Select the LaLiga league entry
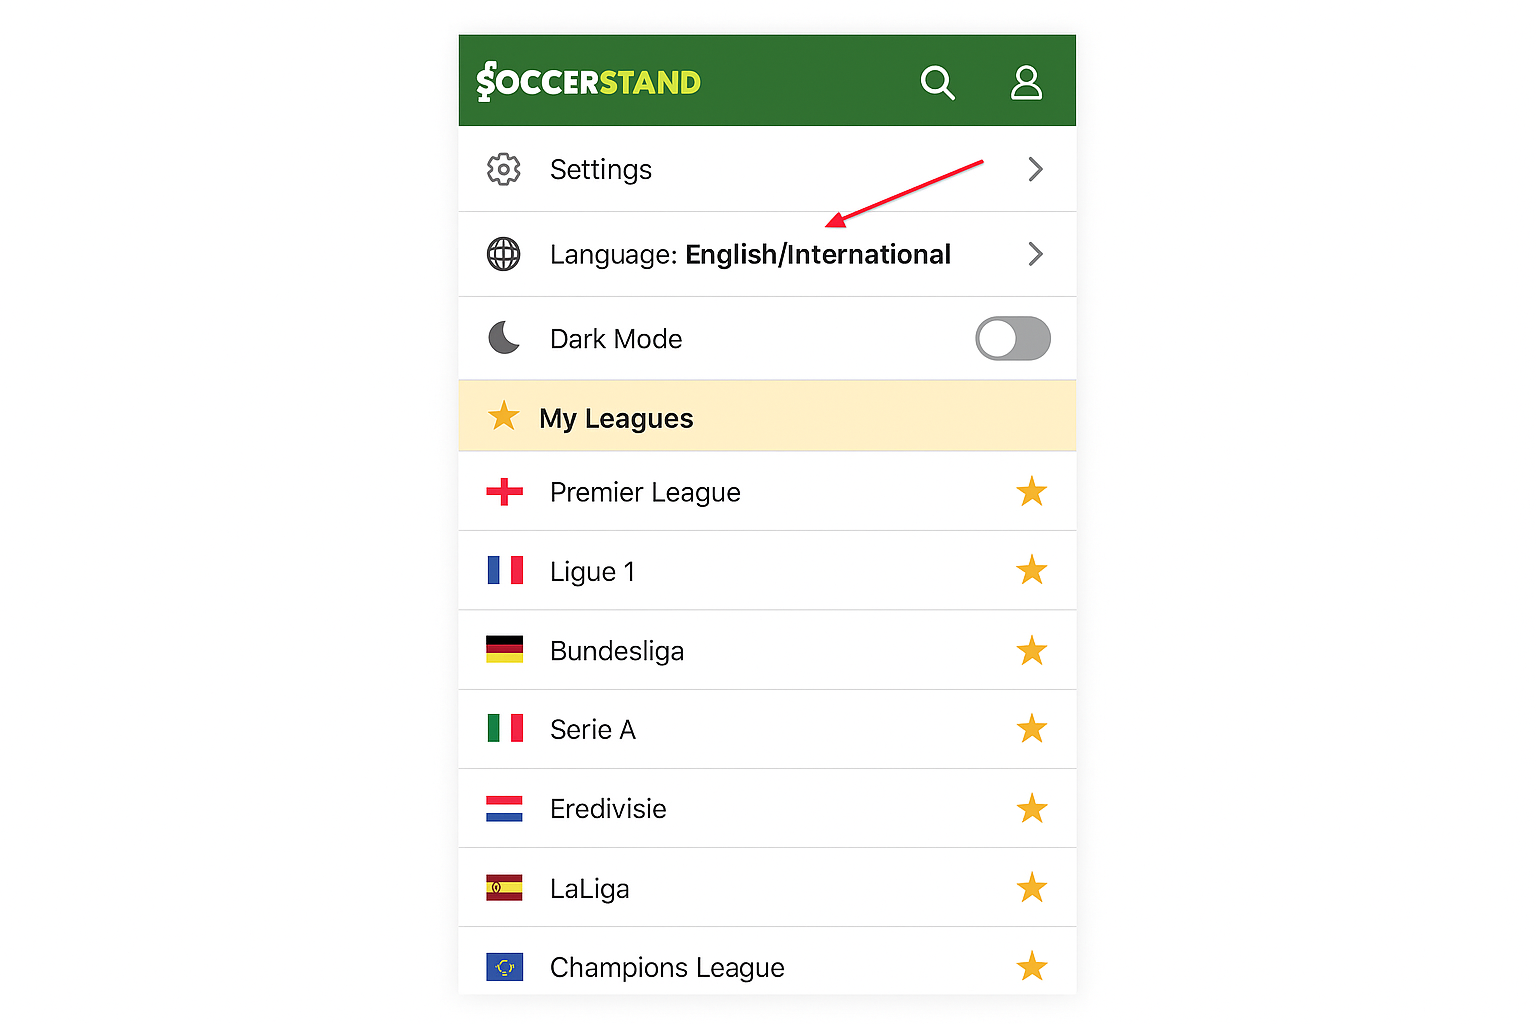This screenshot has height=1024, width=1536. (x=590, y=889)
